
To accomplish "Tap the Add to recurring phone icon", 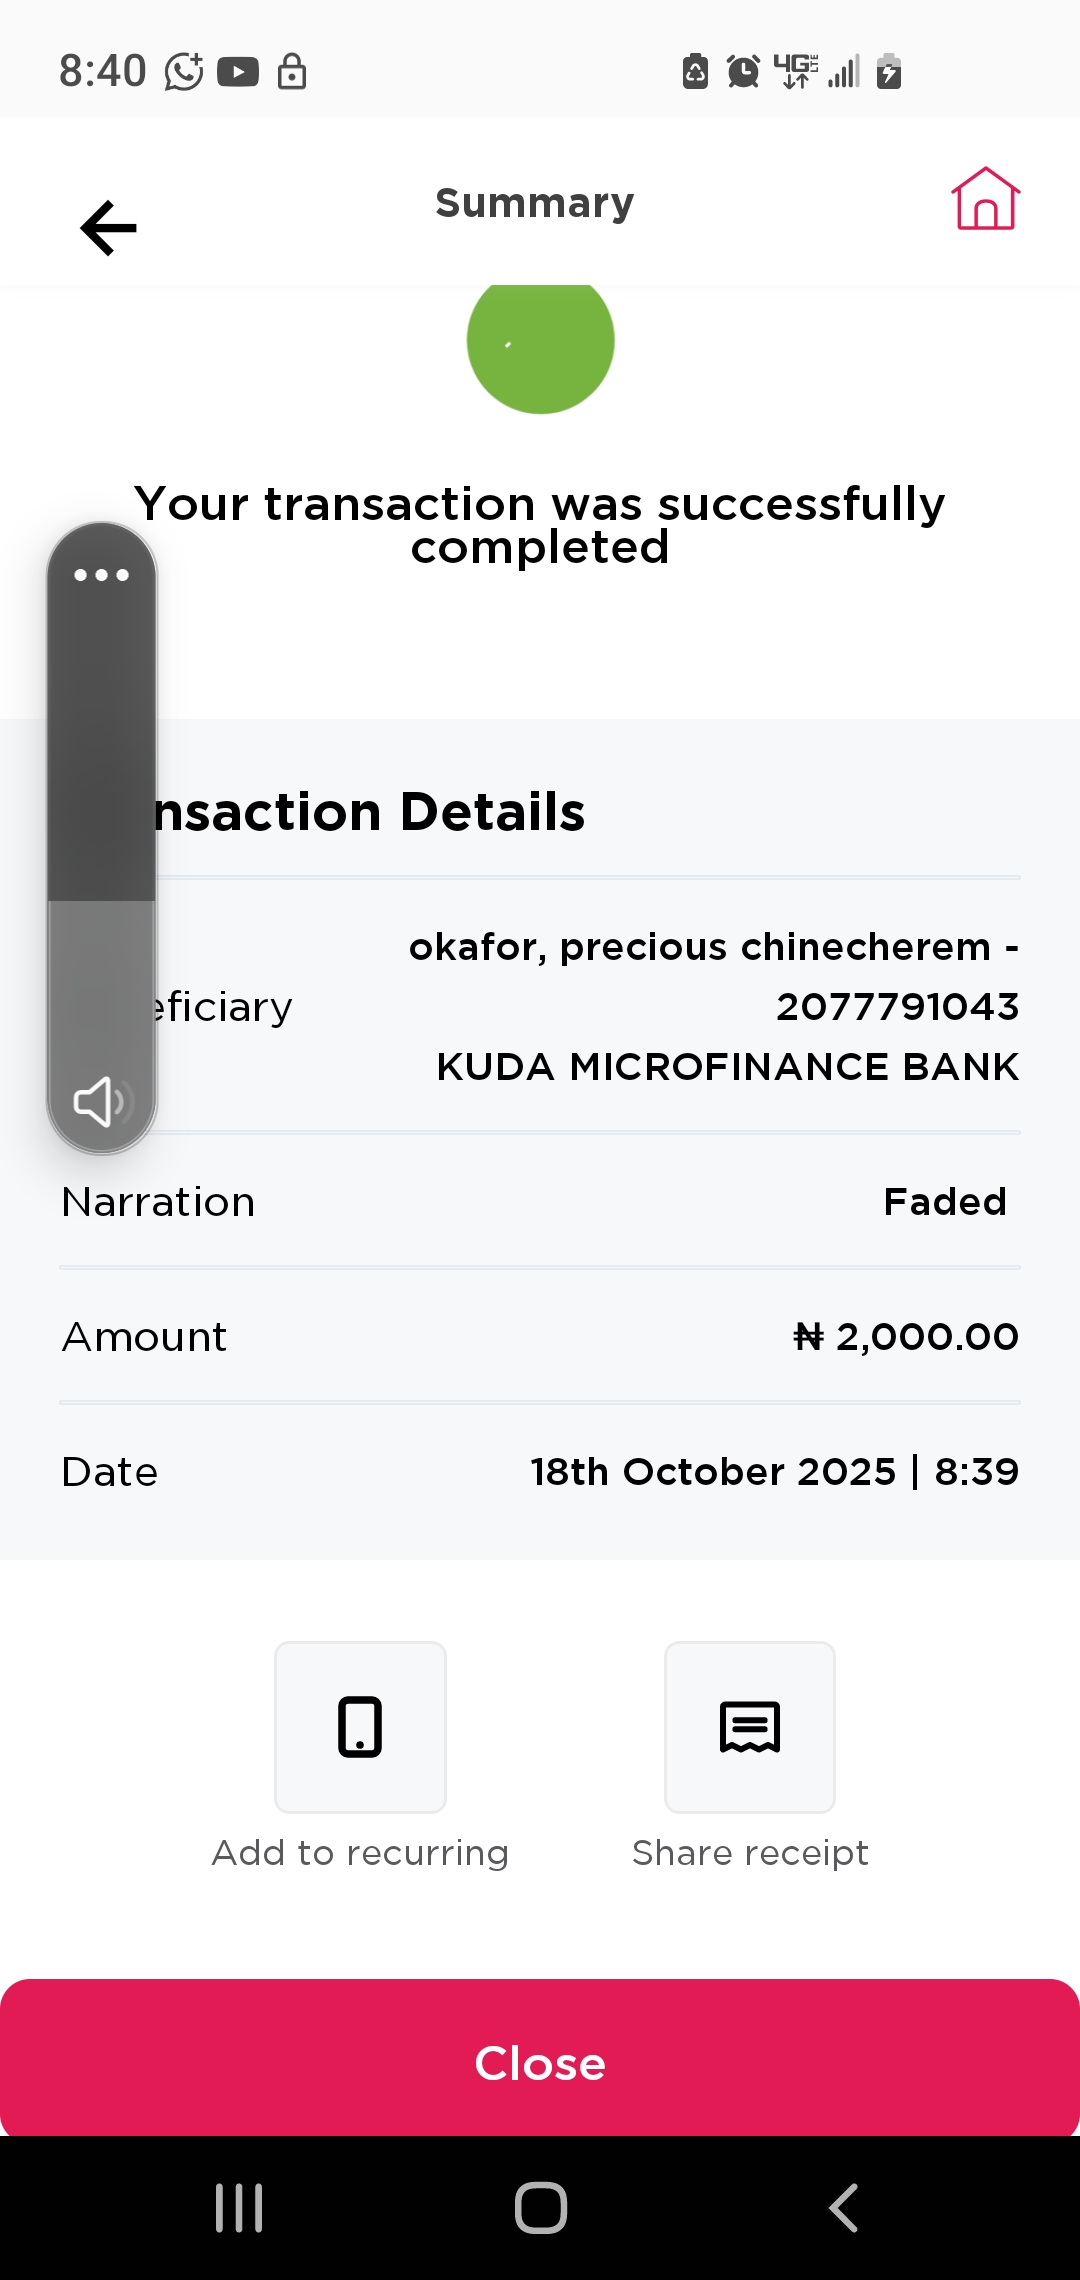I will 360,1727.
